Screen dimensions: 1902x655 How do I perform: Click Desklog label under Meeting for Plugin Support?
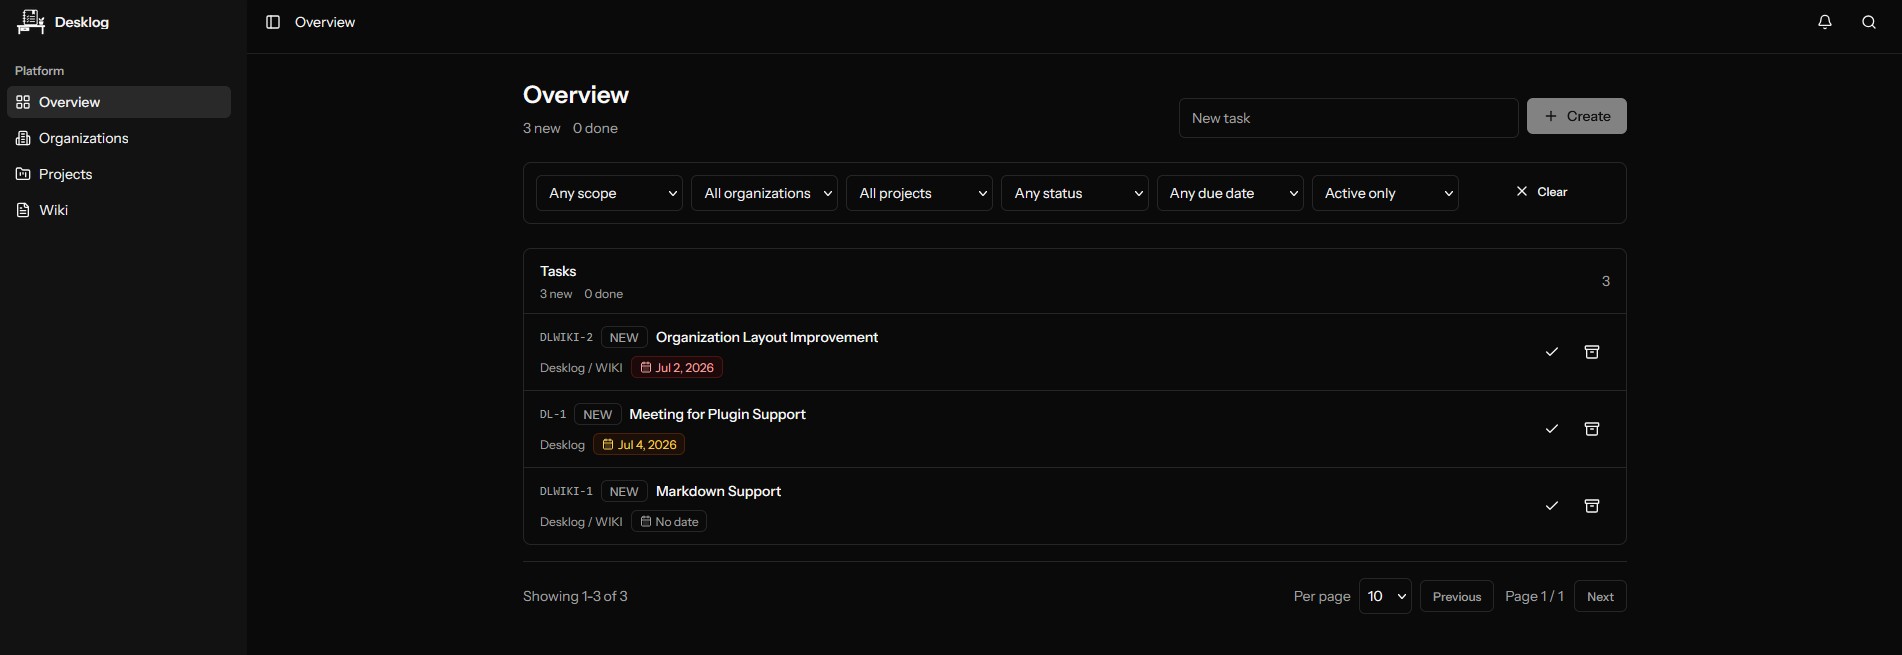[x=562, y=444]
